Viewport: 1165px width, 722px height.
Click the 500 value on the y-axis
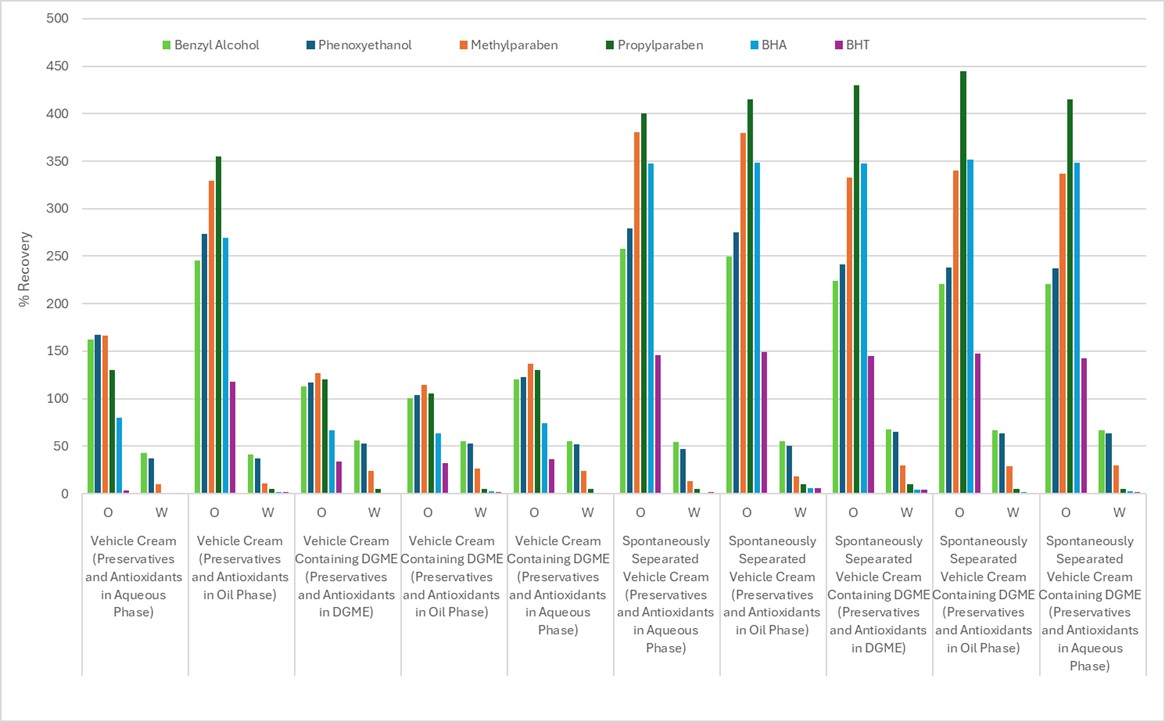point(58,19)
